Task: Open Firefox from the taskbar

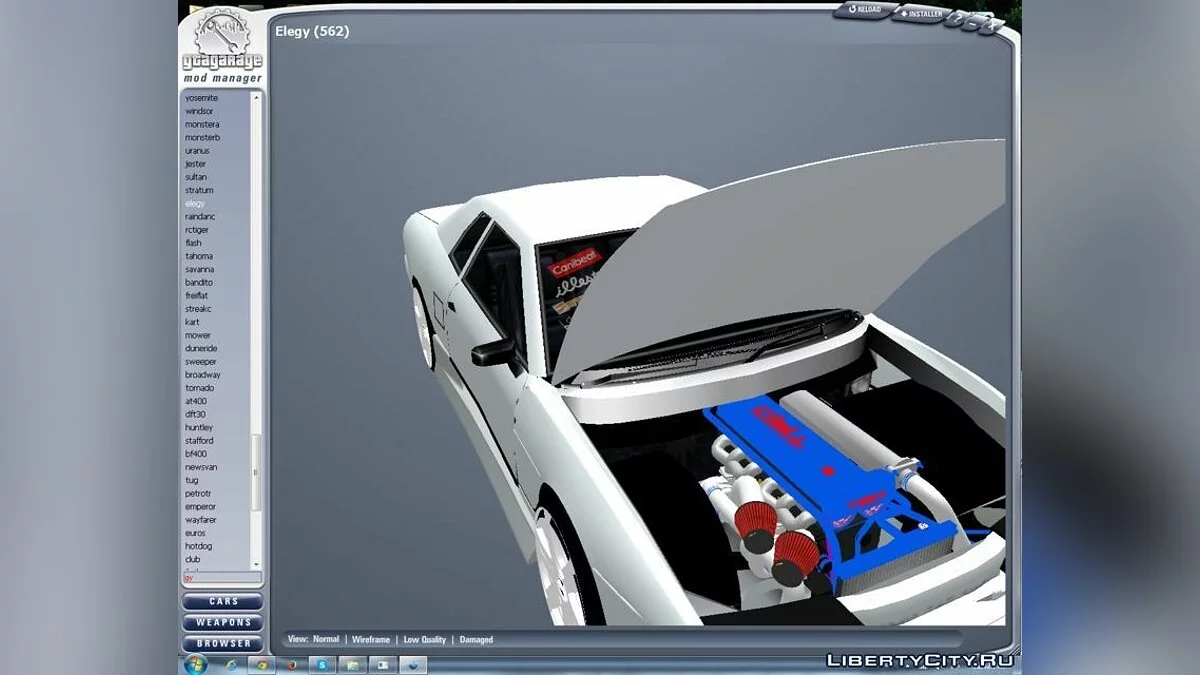Action: tap(292, 665)
